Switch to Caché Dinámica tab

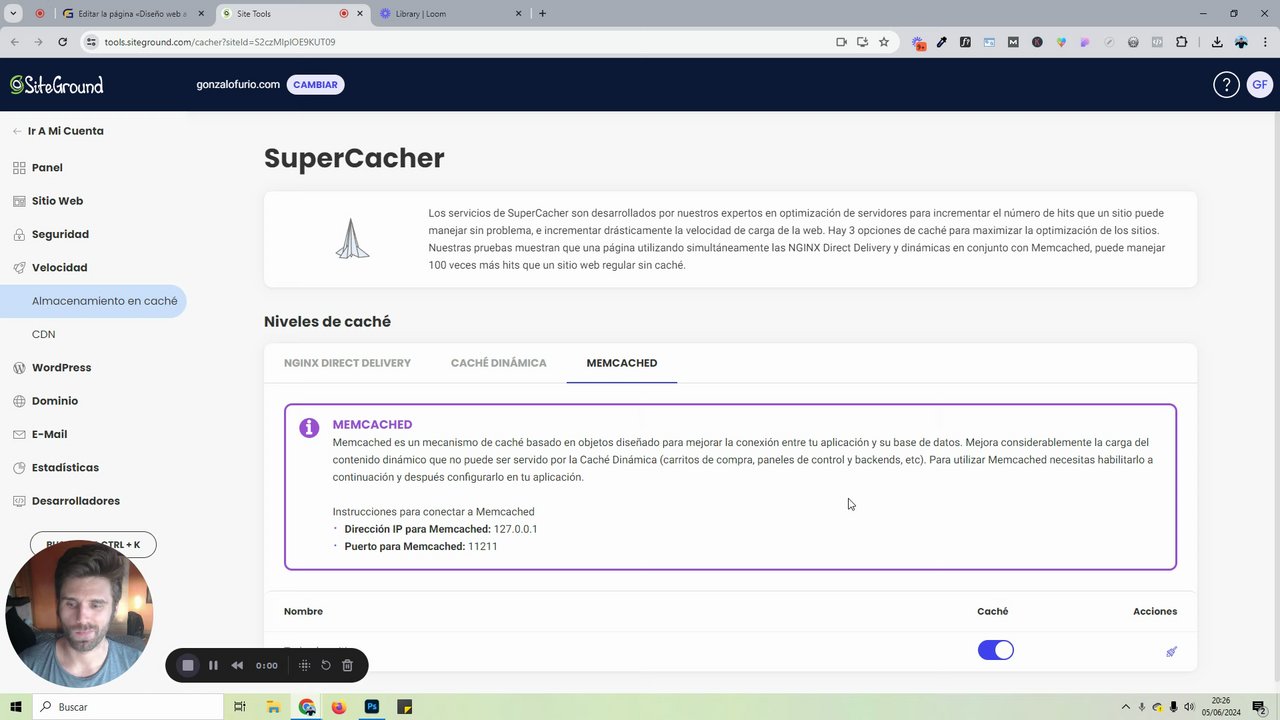[498, 363]
